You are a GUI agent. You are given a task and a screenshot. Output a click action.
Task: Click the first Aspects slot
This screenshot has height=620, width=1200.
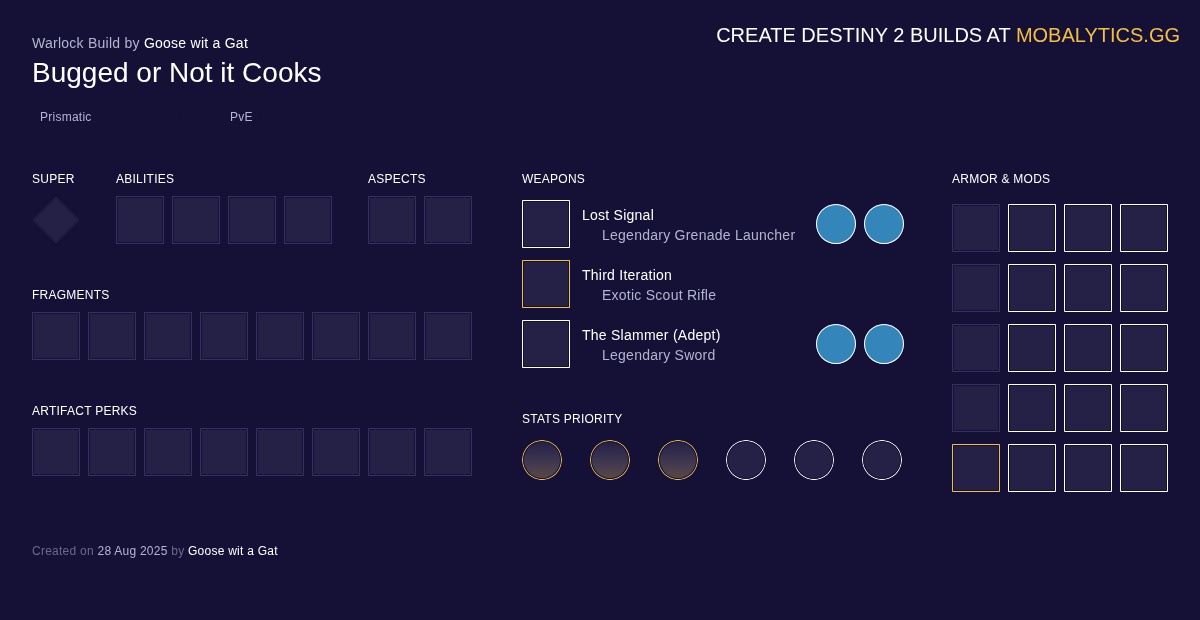click(x=392, y=220)
